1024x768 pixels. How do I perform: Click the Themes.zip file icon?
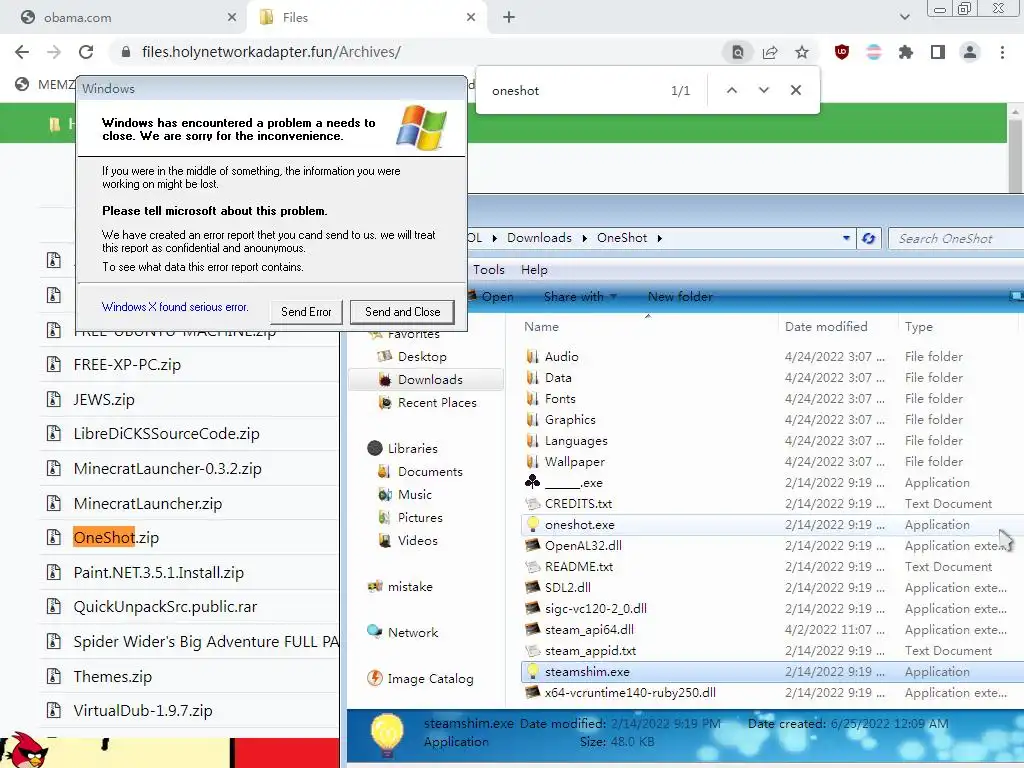[x=54, y=677]
